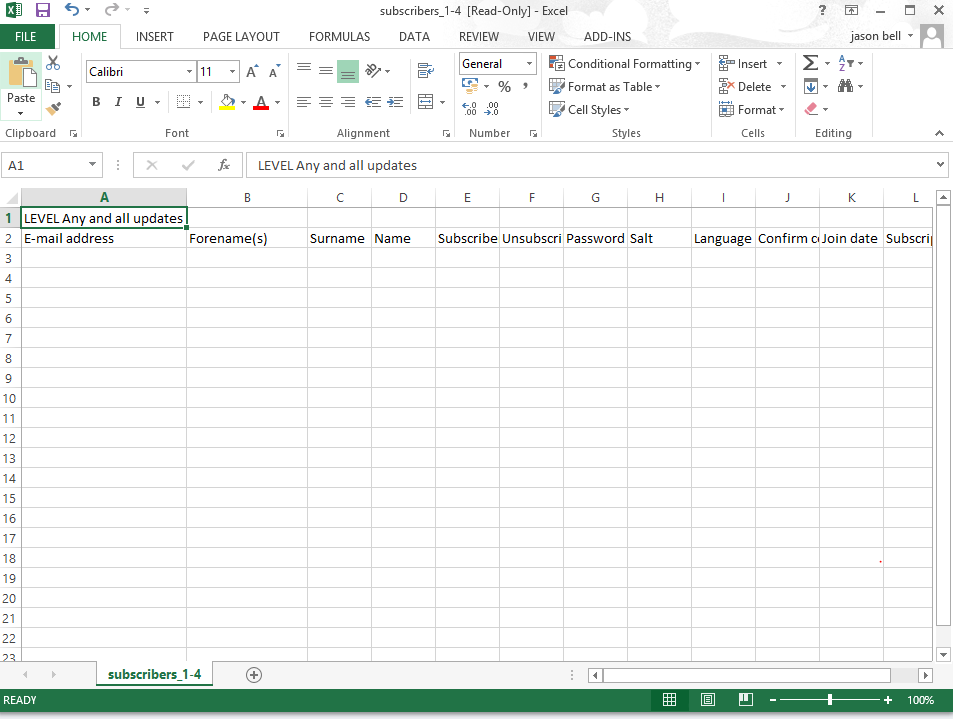Click the red Font Color A
Viewport: 953px width, 719px height.
(x=261, y=101)
